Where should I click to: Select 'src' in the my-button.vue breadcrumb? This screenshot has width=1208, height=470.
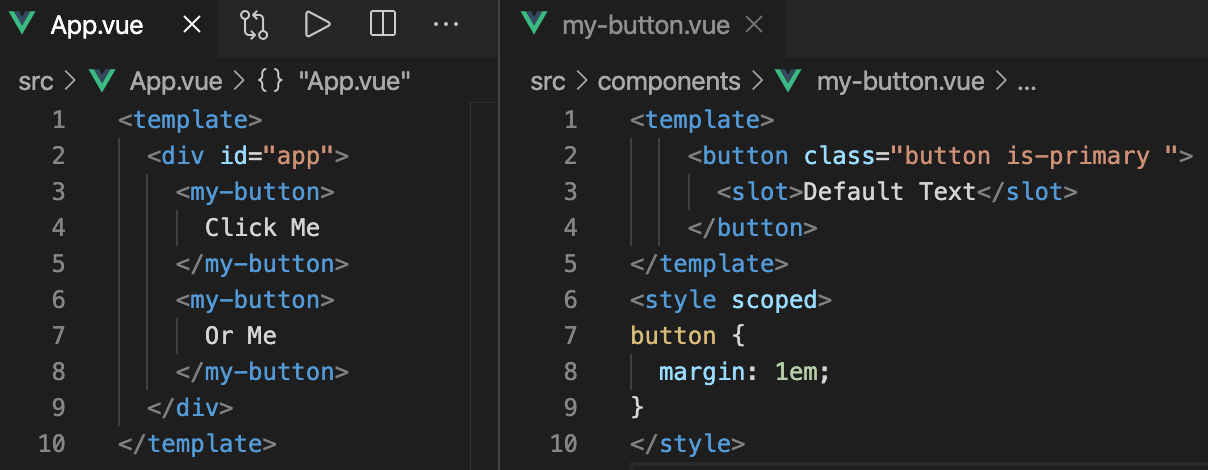click(548, 81)
